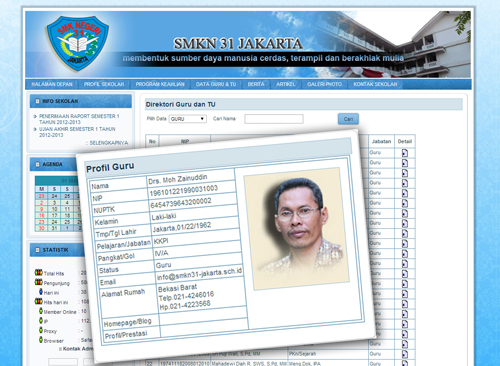Click the name Drs. Moh Zainuddin
This screenshot has width=500, height=366.
[178, 179]
